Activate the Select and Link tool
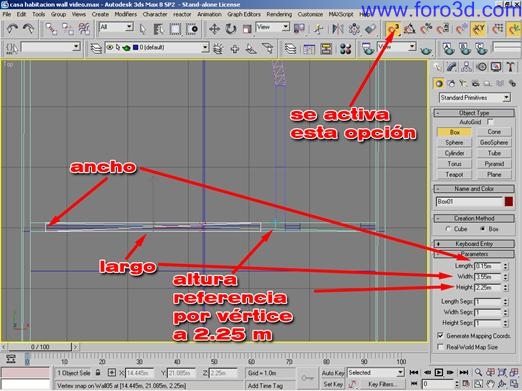This screenshot has height=391, width=522. click(x=51, y=29)
